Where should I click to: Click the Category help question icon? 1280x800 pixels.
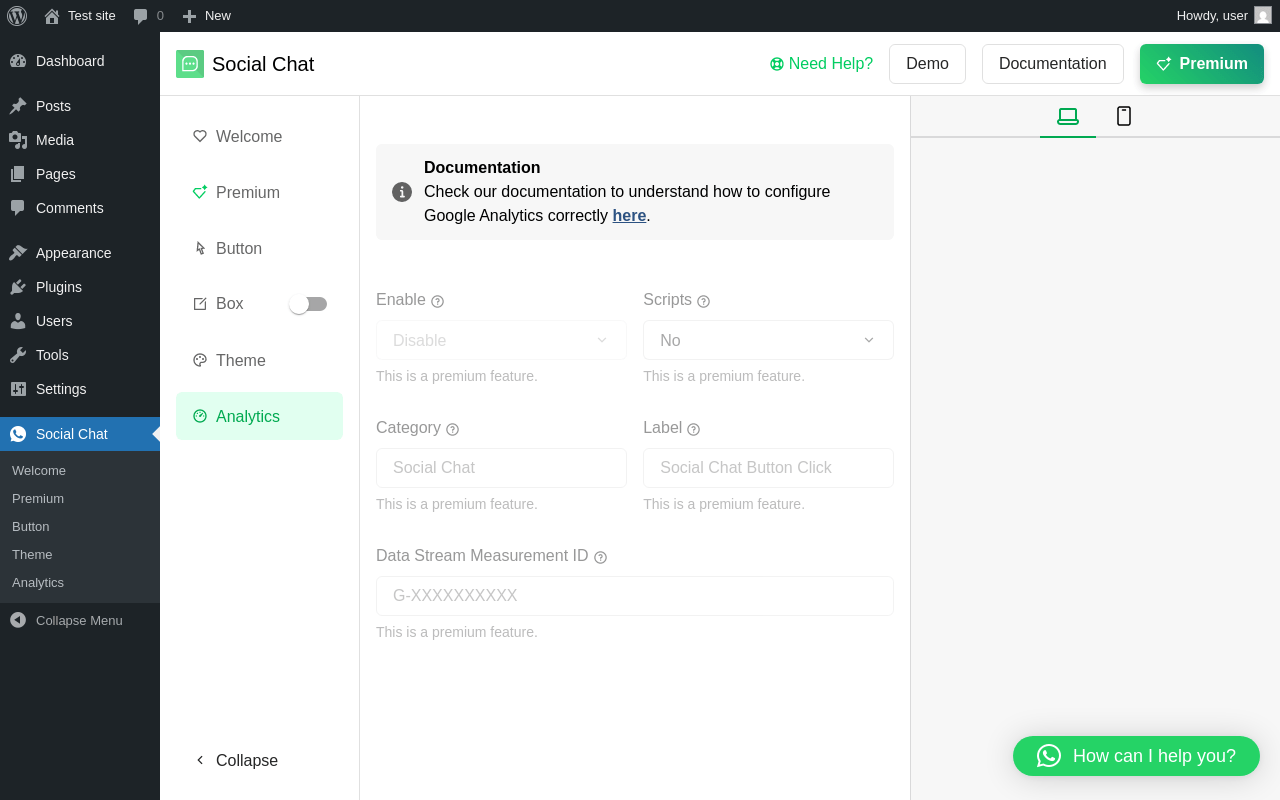click(452, 429)
